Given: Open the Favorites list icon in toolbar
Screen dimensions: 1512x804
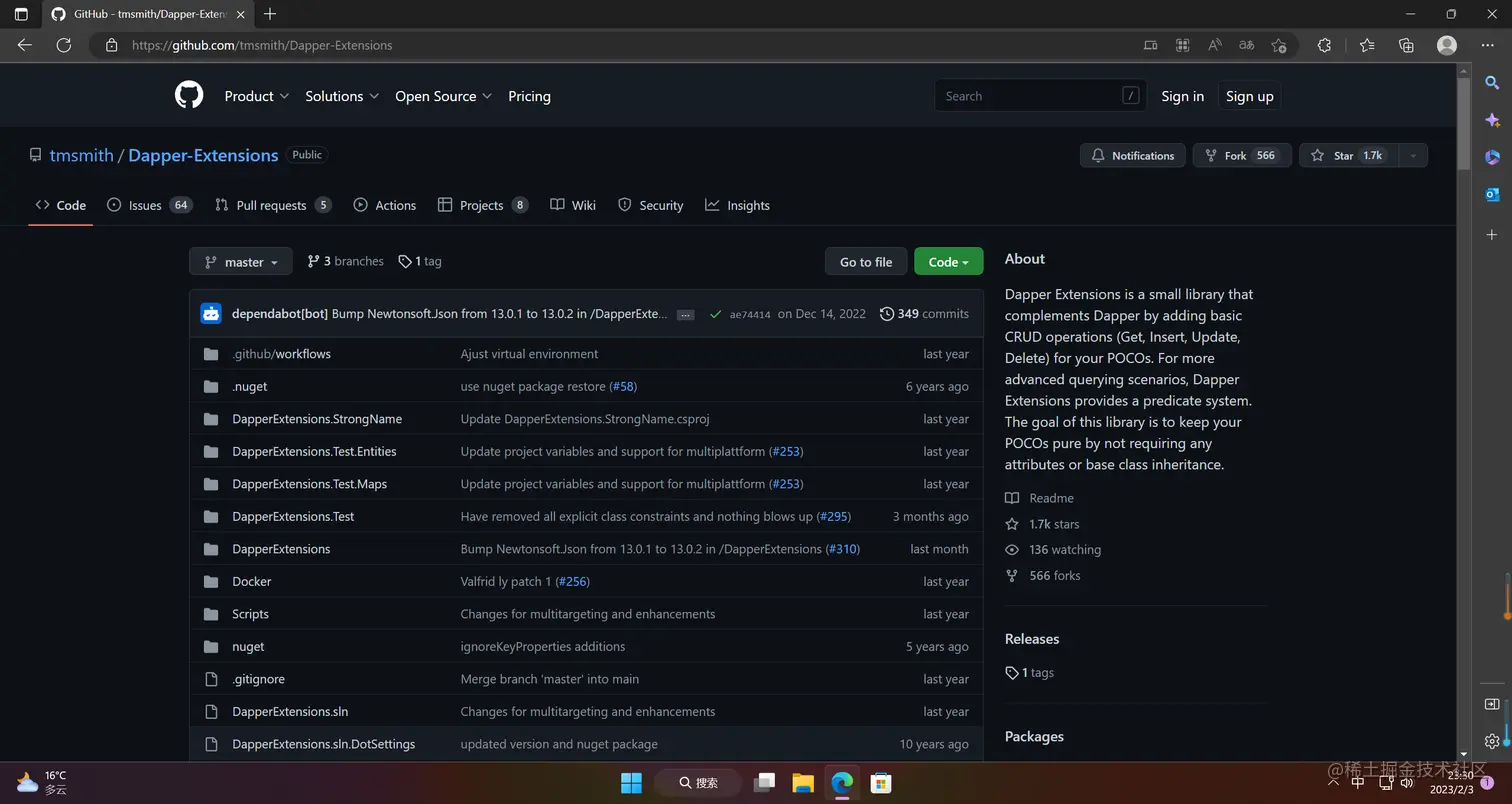Looking at the screenshot, I should [x=1367, y=45].
